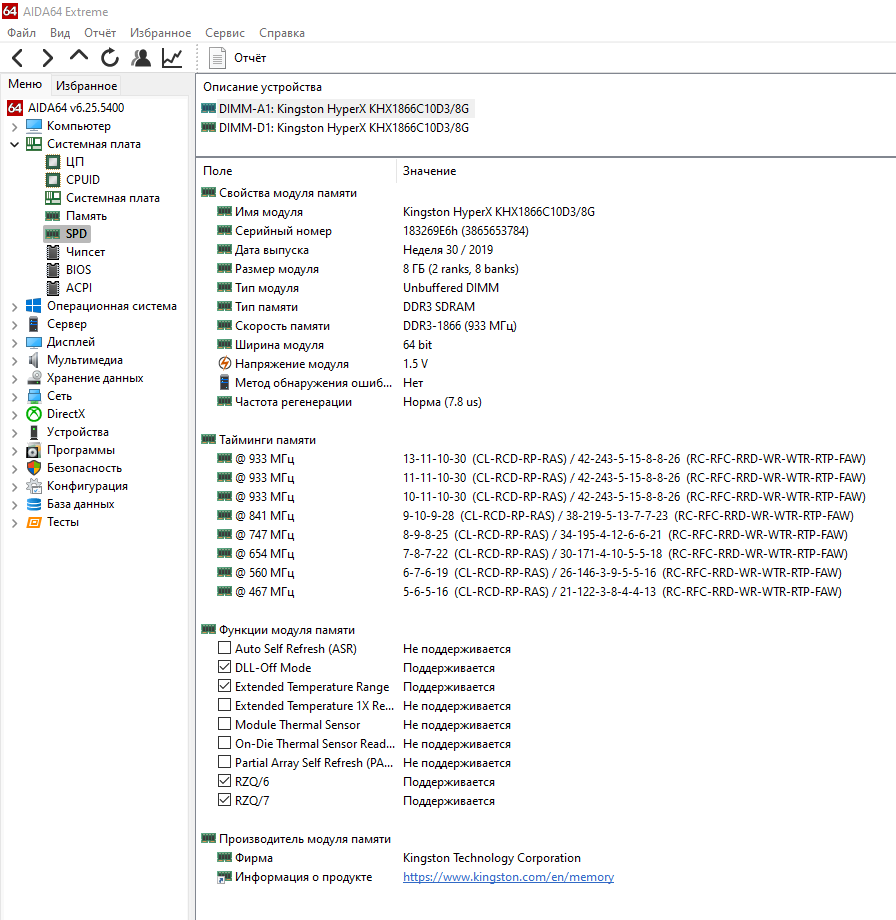Toggle RZQ/7 checkbox
896x920 pixels.
click(x=224, y=800)
